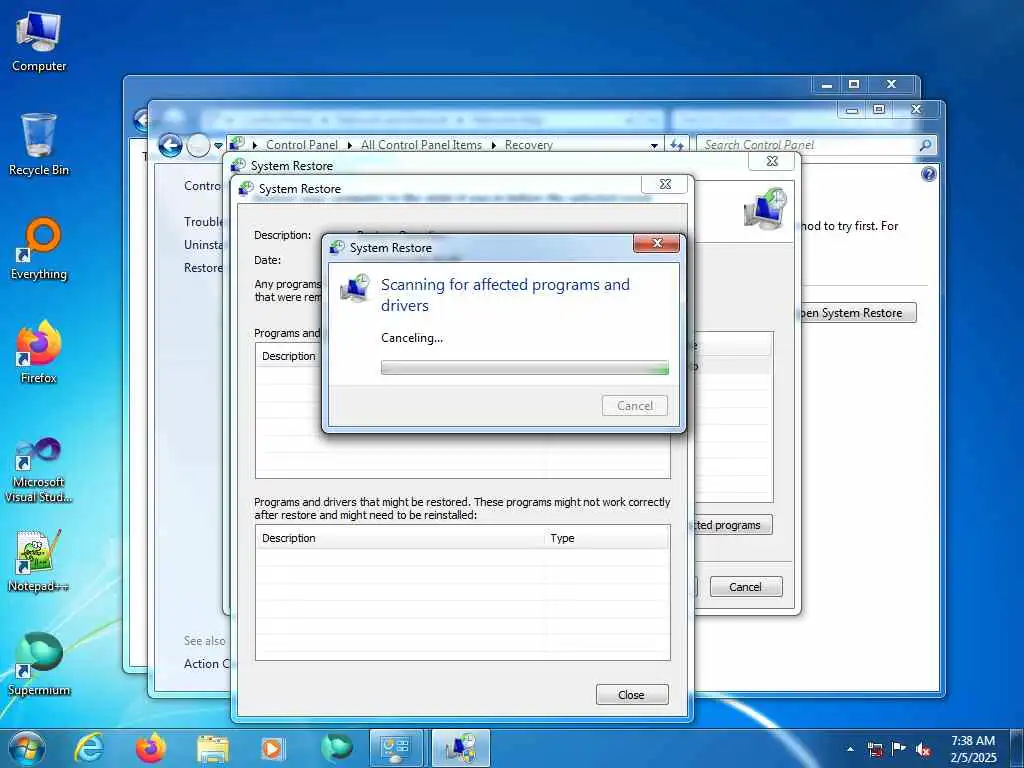Image resolution: width=1024 pixels, height=768 pixels.
Task: Click the Open System Restore button
Action: click(x=857, y=313)
